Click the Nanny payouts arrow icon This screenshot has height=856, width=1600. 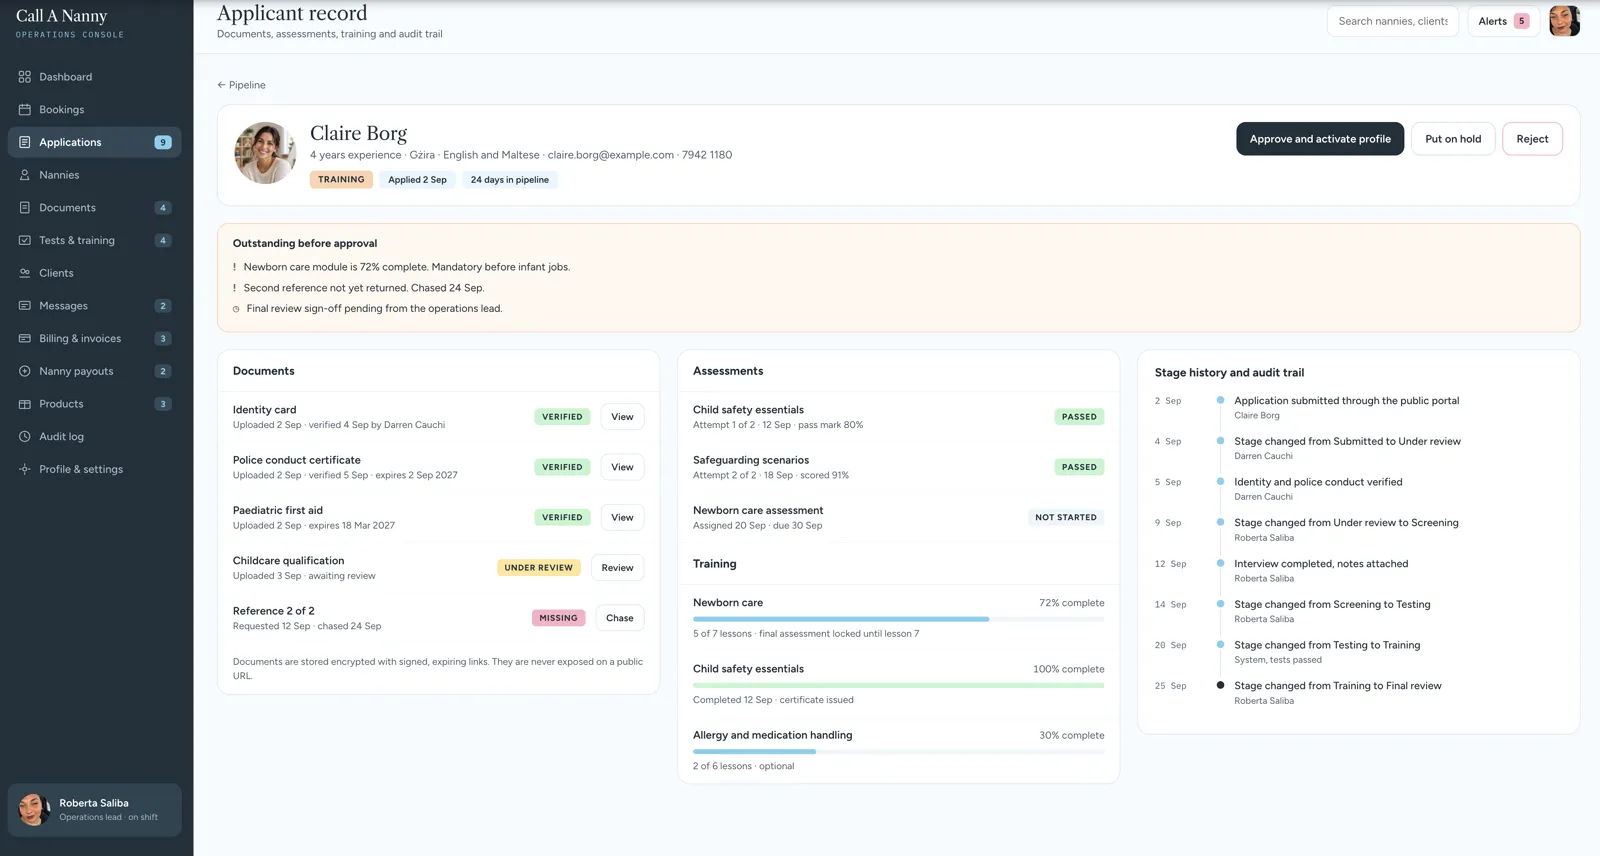pos(25,371)
